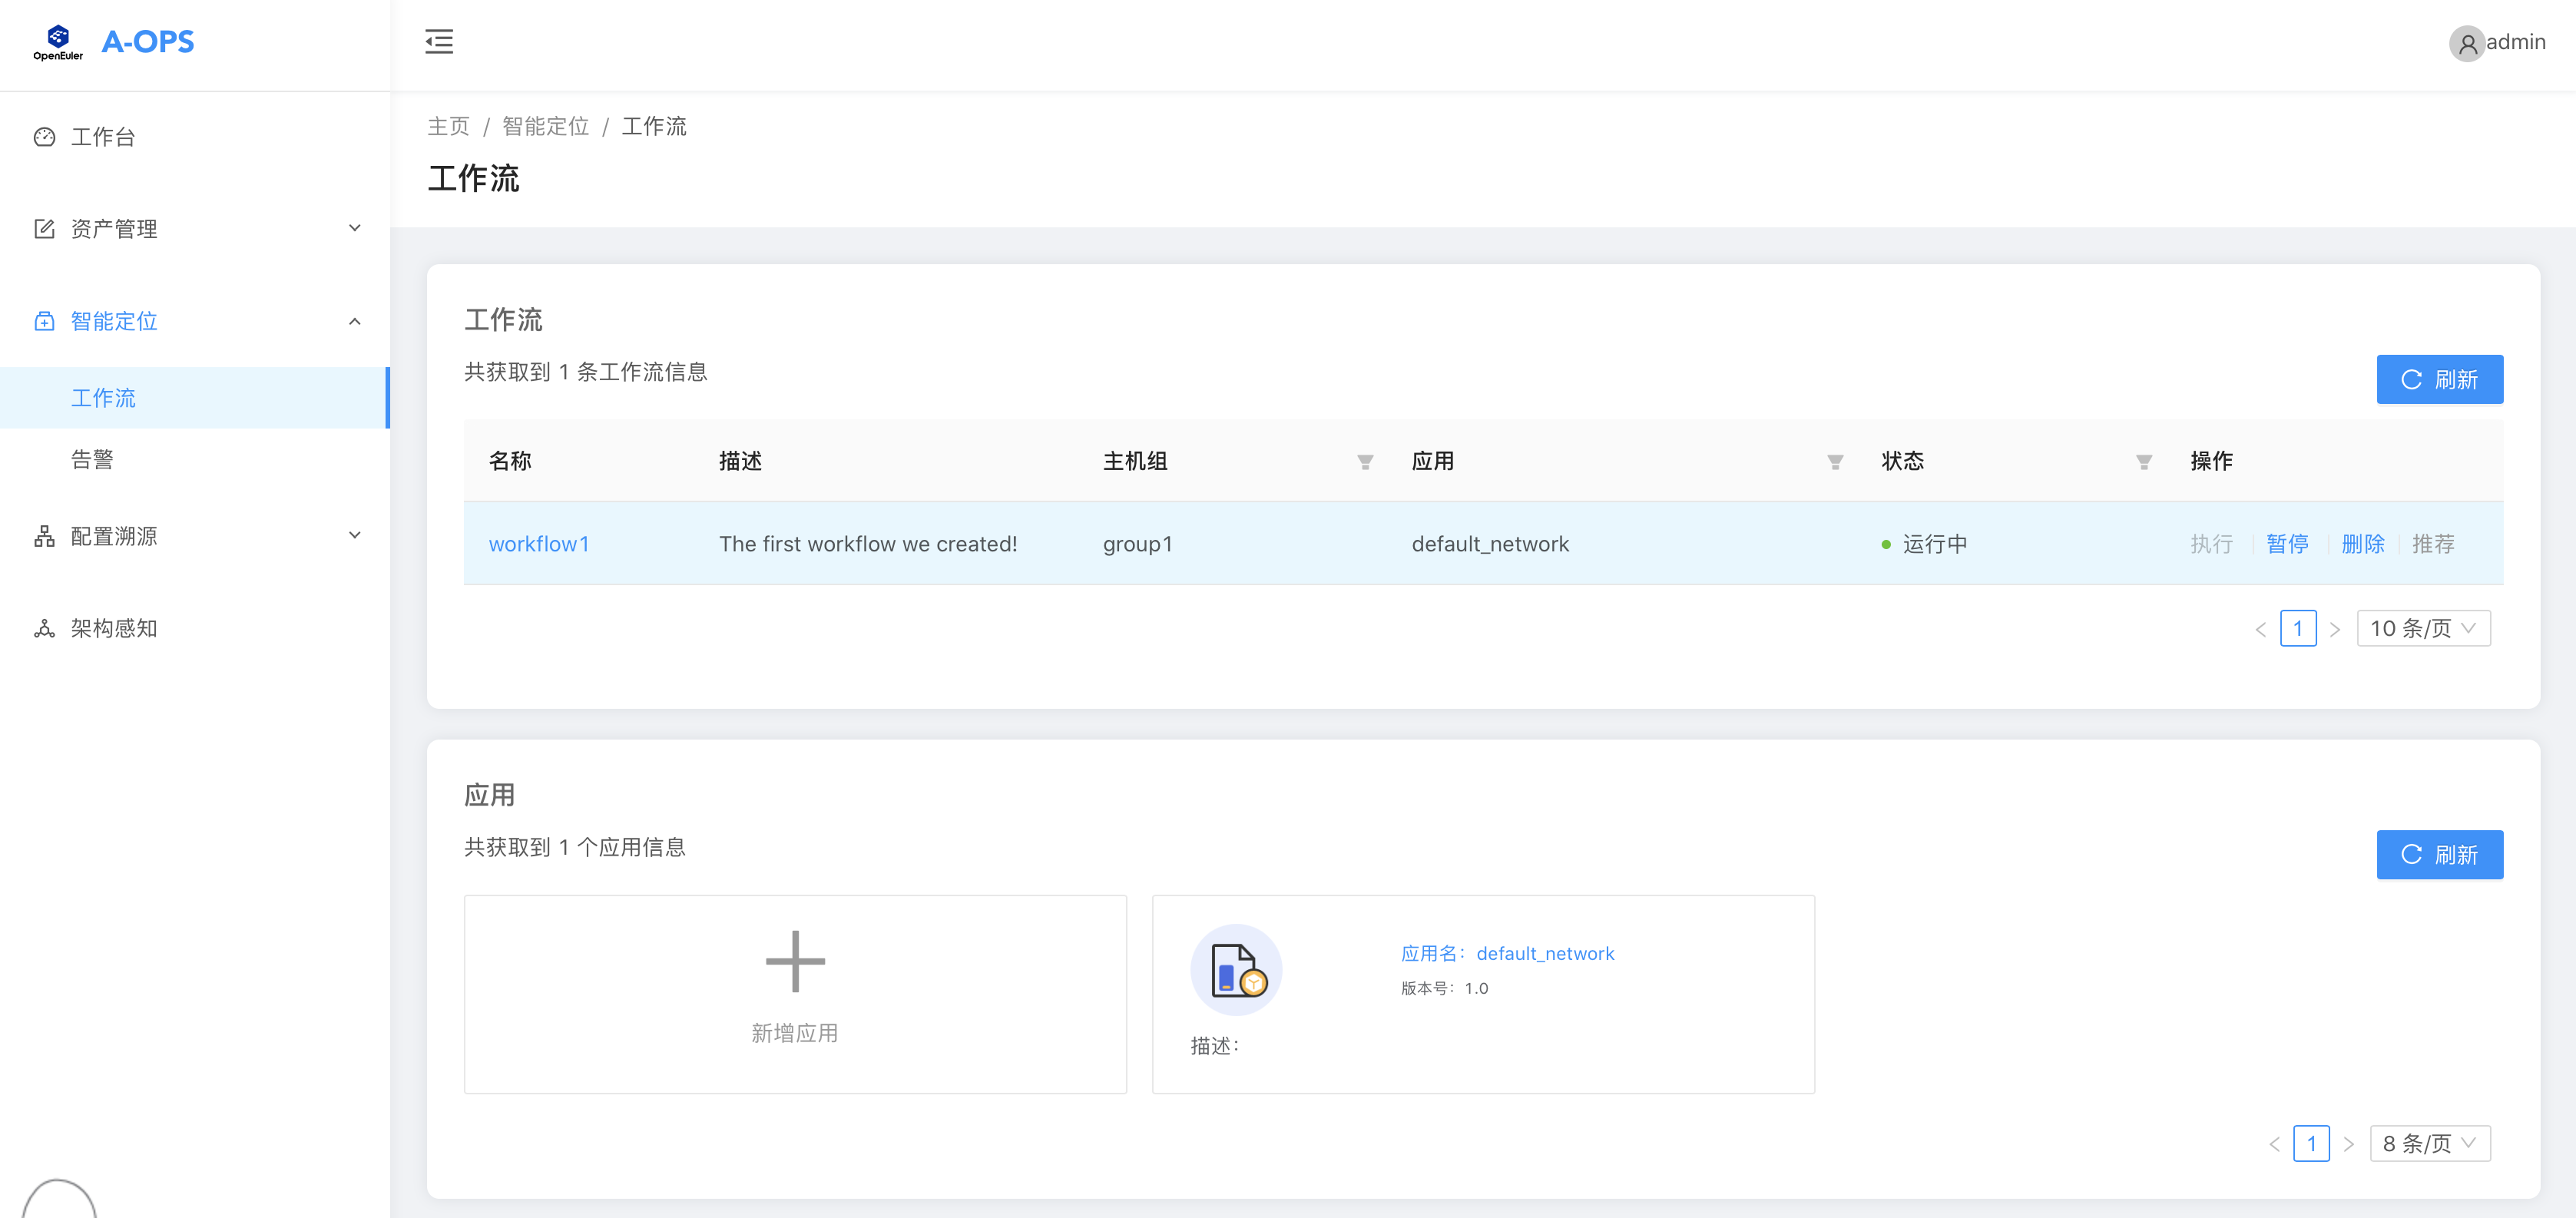The image size is (2576, 1218).
Task: Select the 告警 submenu item
Action: 92,460
